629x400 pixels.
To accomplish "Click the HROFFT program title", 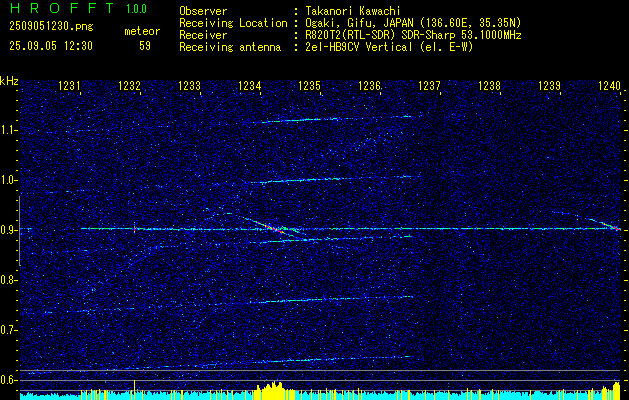I will tap(62, 8).
